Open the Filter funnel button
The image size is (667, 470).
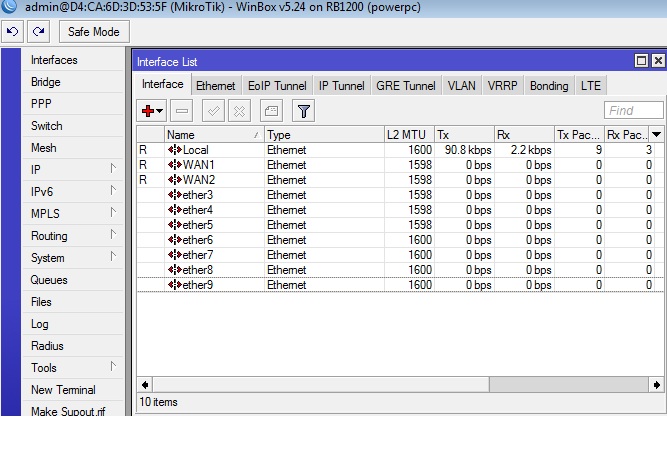coord(303,111)
